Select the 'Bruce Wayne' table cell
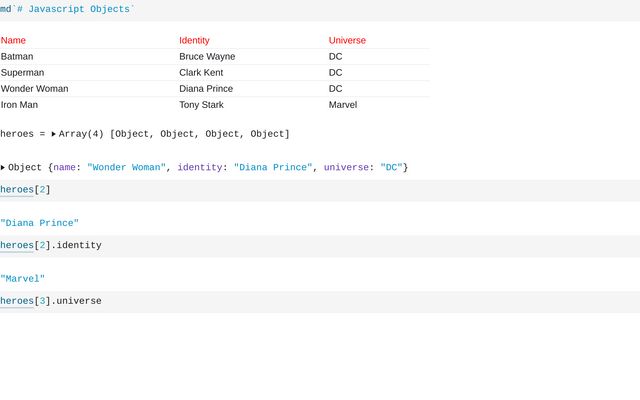 [x=207, y=56]
